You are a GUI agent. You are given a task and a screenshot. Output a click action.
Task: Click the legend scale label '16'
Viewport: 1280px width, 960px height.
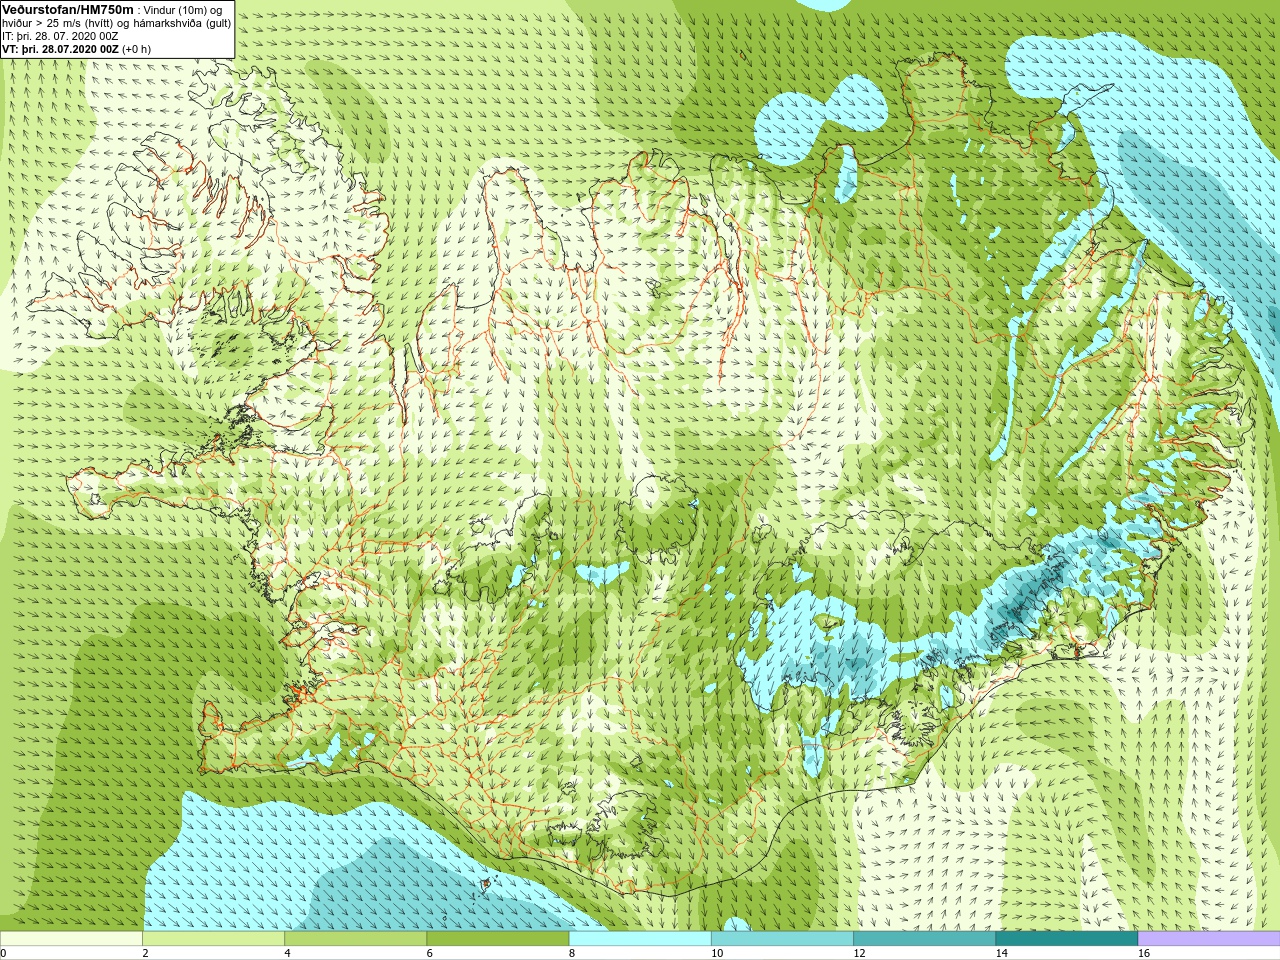[x=1144, y=953]
